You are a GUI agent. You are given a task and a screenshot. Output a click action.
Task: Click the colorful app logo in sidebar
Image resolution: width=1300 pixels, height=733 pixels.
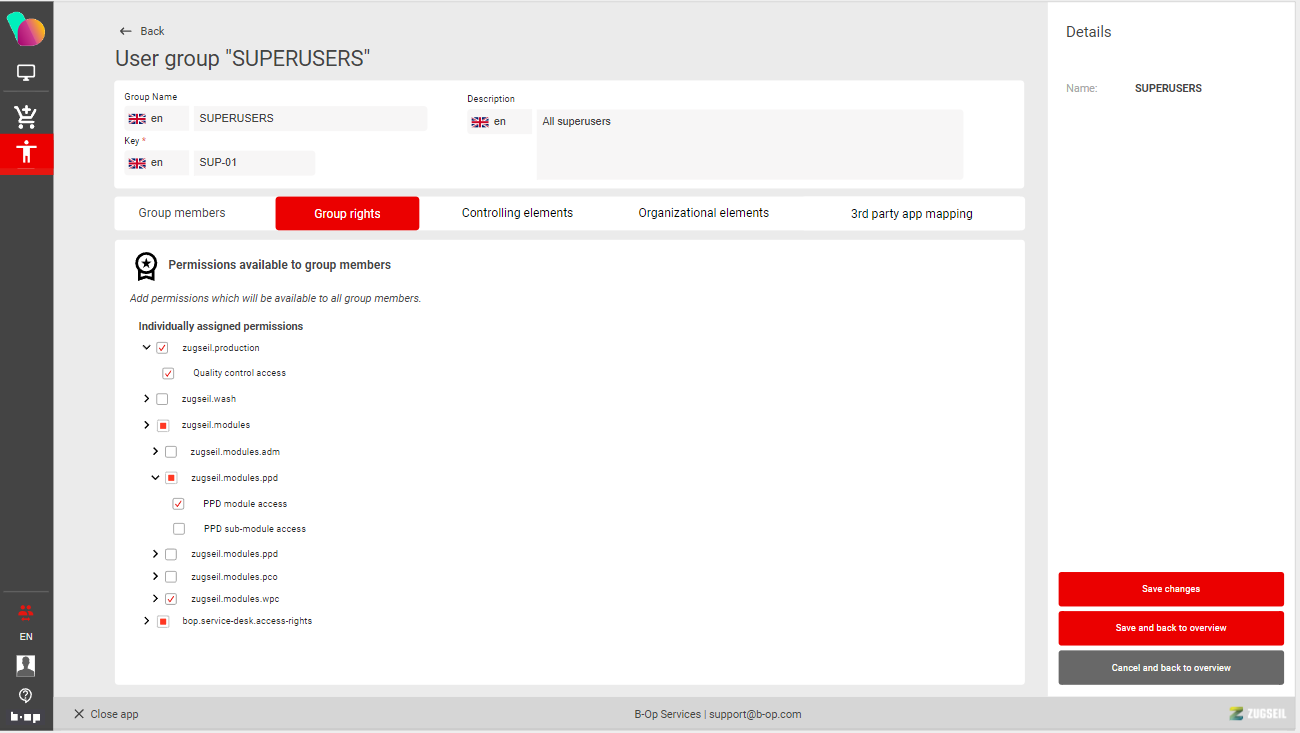point(26,30)
